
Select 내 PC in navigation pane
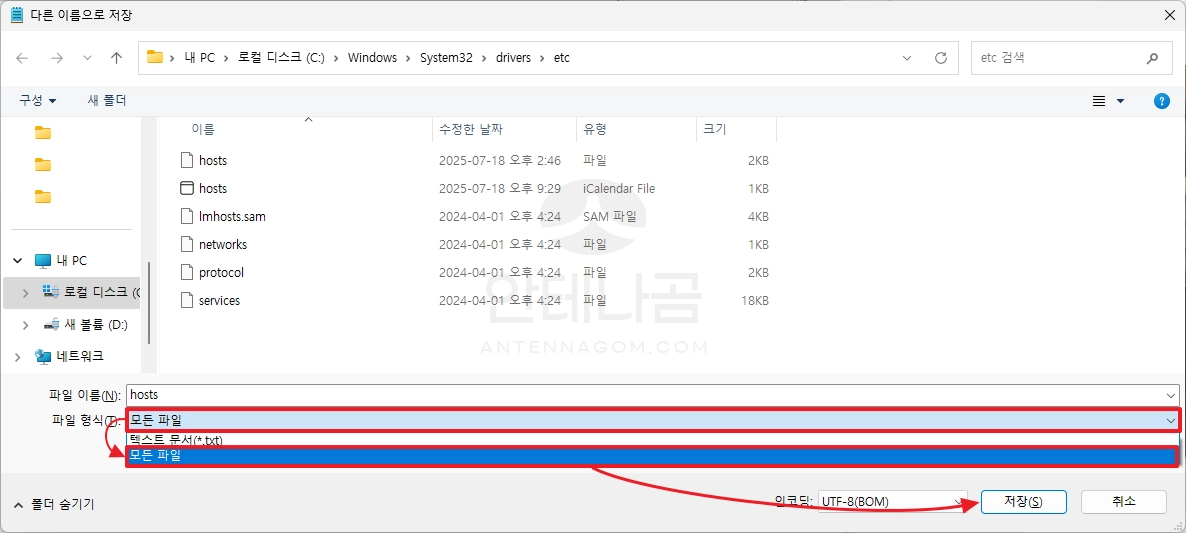pyautogui.click(x=72, y=260)
